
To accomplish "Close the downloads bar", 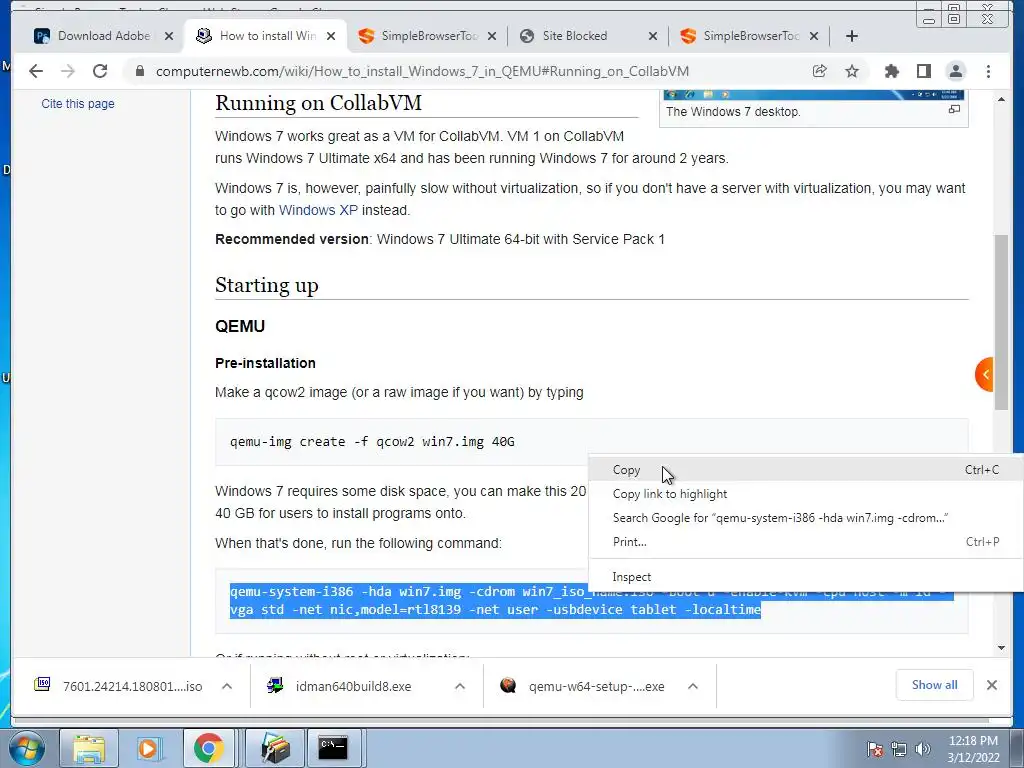I will tap(991, 685).
